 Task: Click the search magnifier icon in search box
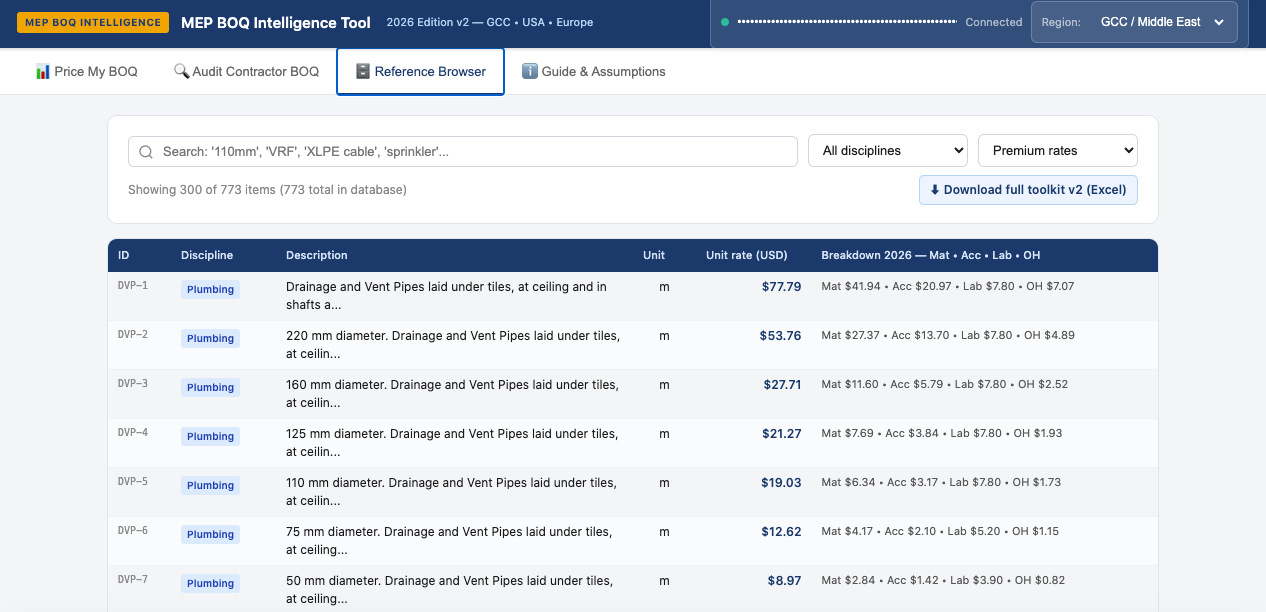pos(146,151)
